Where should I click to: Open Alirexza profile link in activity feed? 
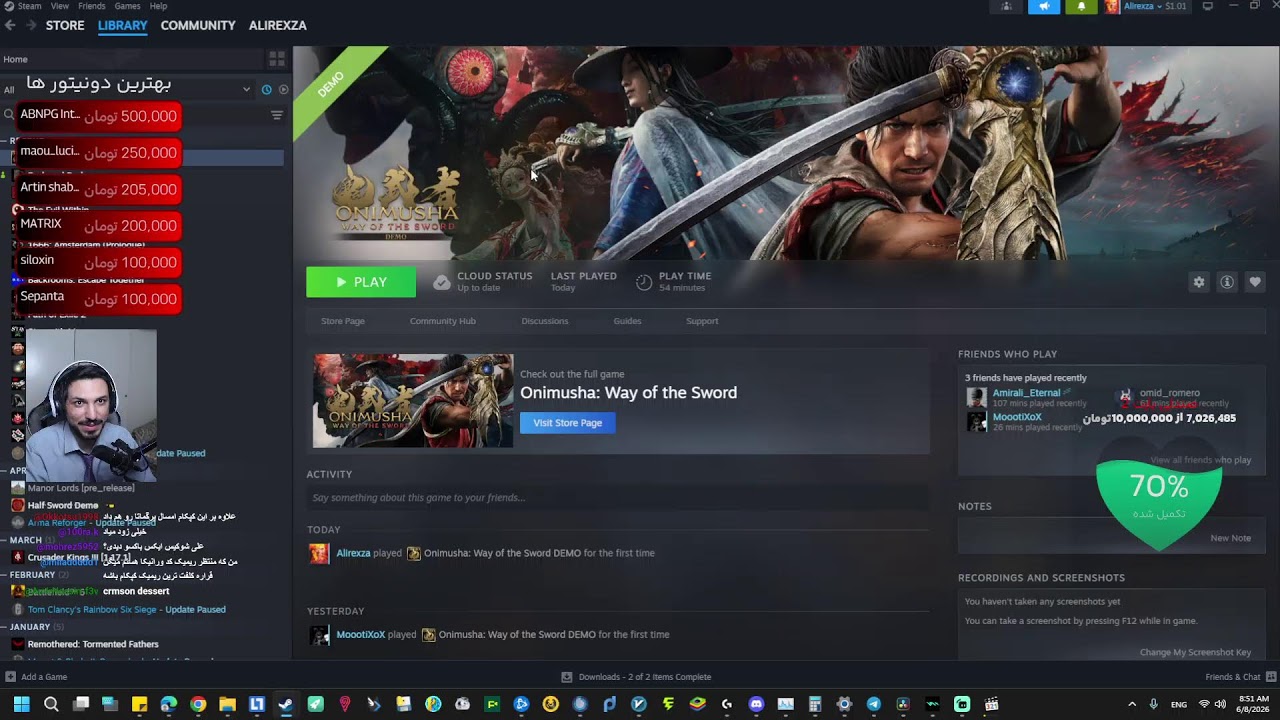(x=354, y=553)
